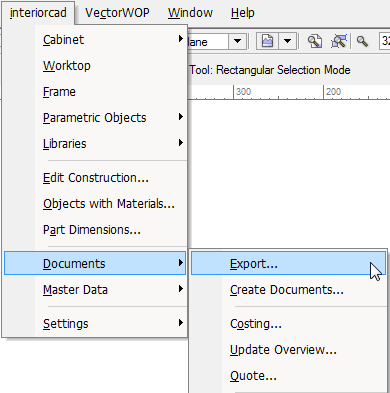Expand the Libraries submenu
The image size is (390, 393).
95,144
